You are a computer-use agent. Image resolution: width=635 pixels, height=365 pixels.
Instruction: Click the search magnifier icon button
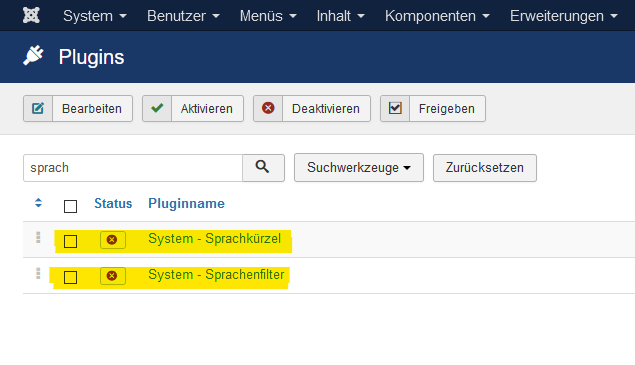point(263,167)
